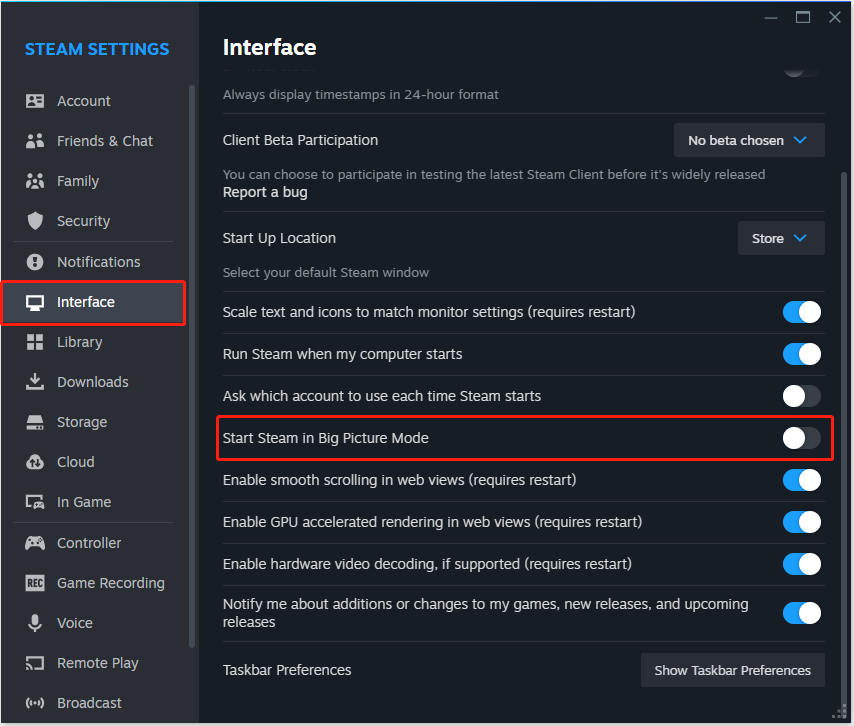Click the Downloads arrow icon
This screenshot has width=854, height=726.
coord(35,382)
